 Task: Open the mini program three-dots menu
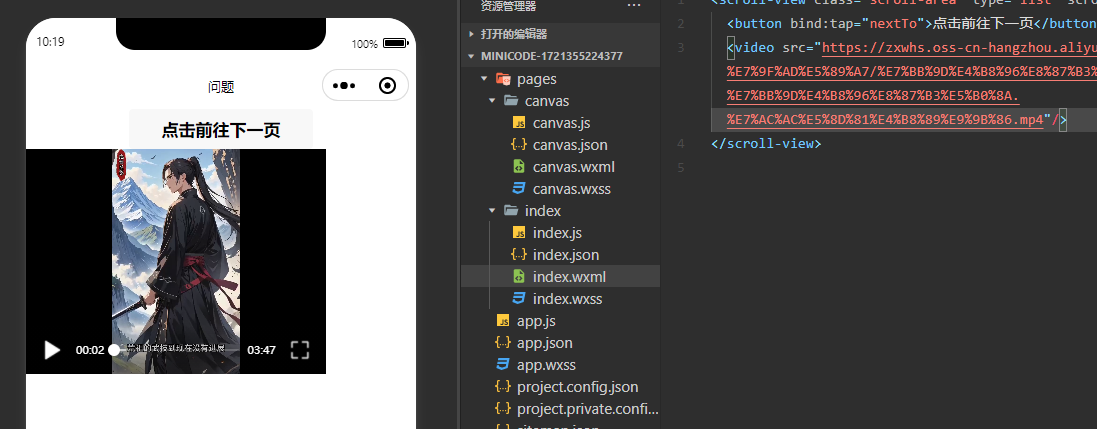pyautogui.click(x=344, y=86)
